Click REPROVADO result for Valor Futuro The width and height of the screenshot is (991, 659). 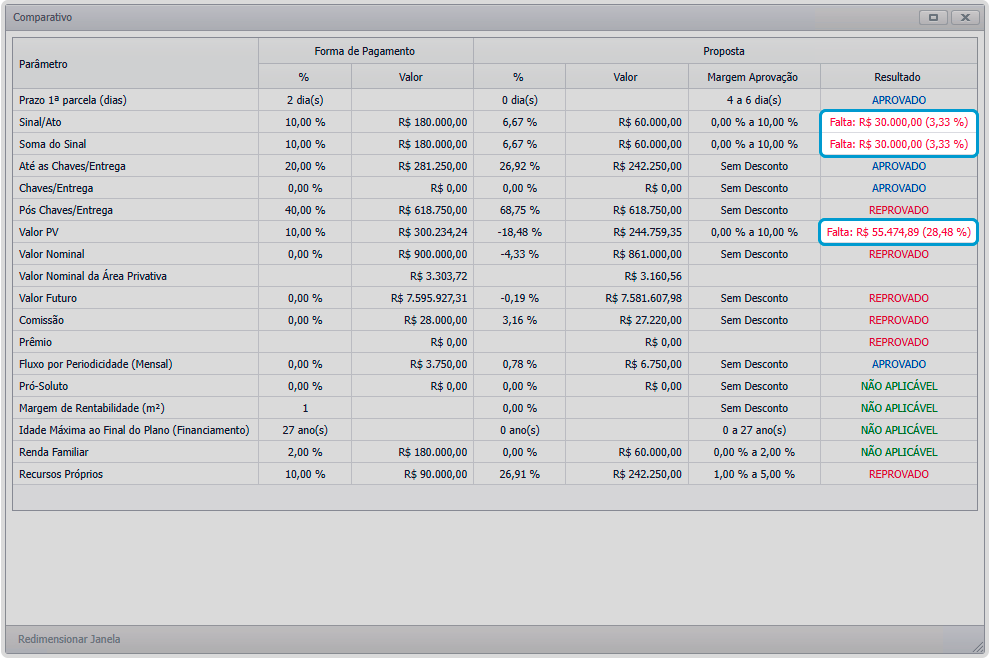(x=899, y=298)
